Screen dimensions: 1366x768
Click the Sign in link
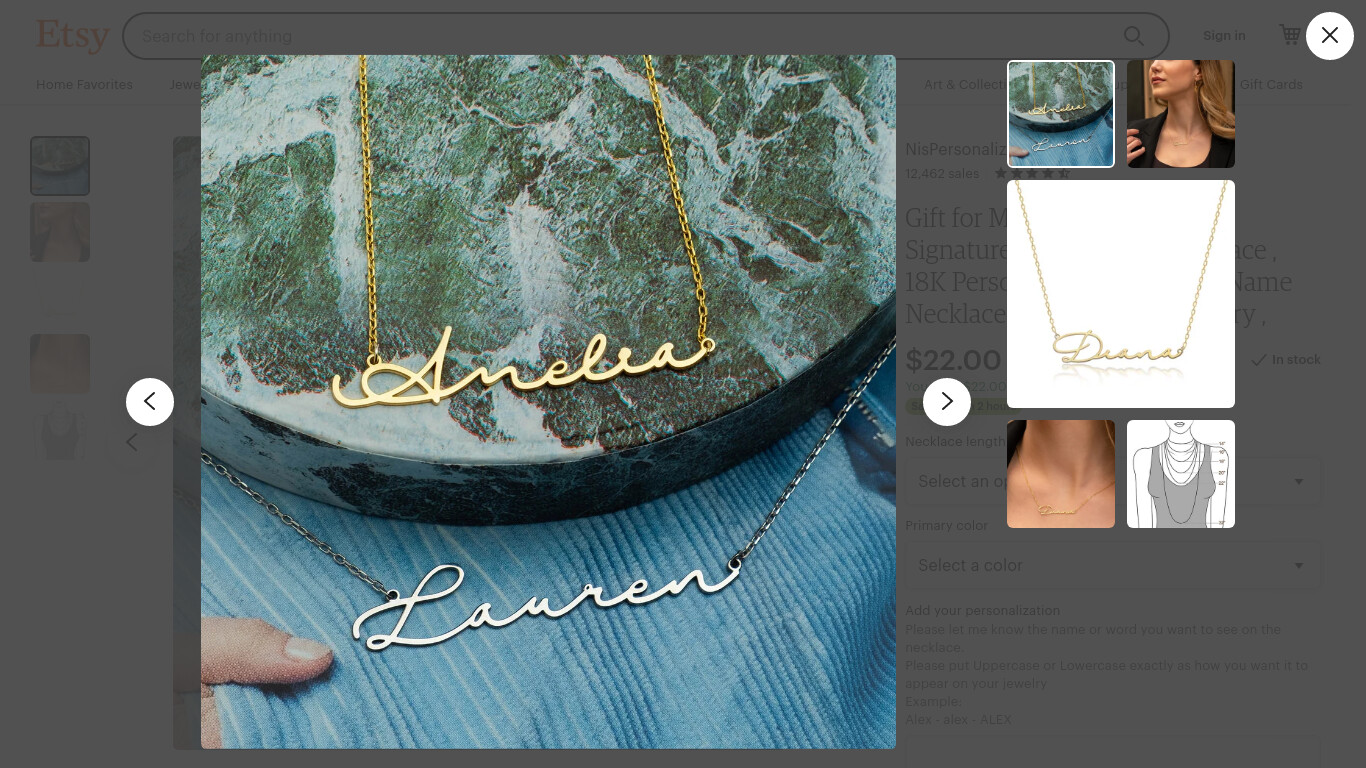1224,36
